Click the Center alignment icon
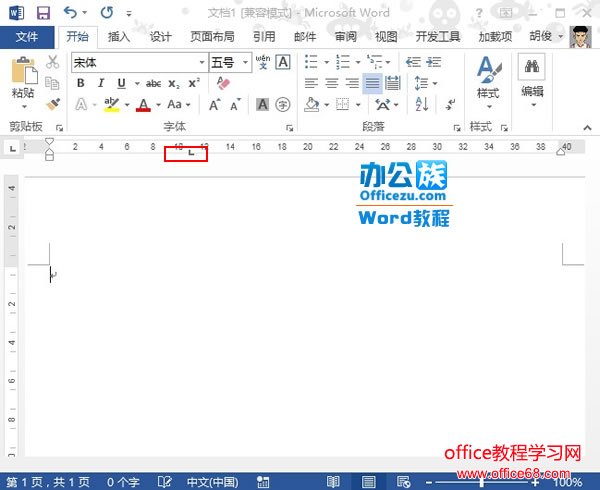The width and height of the screenshot is (600, 490). pos(332,83)
